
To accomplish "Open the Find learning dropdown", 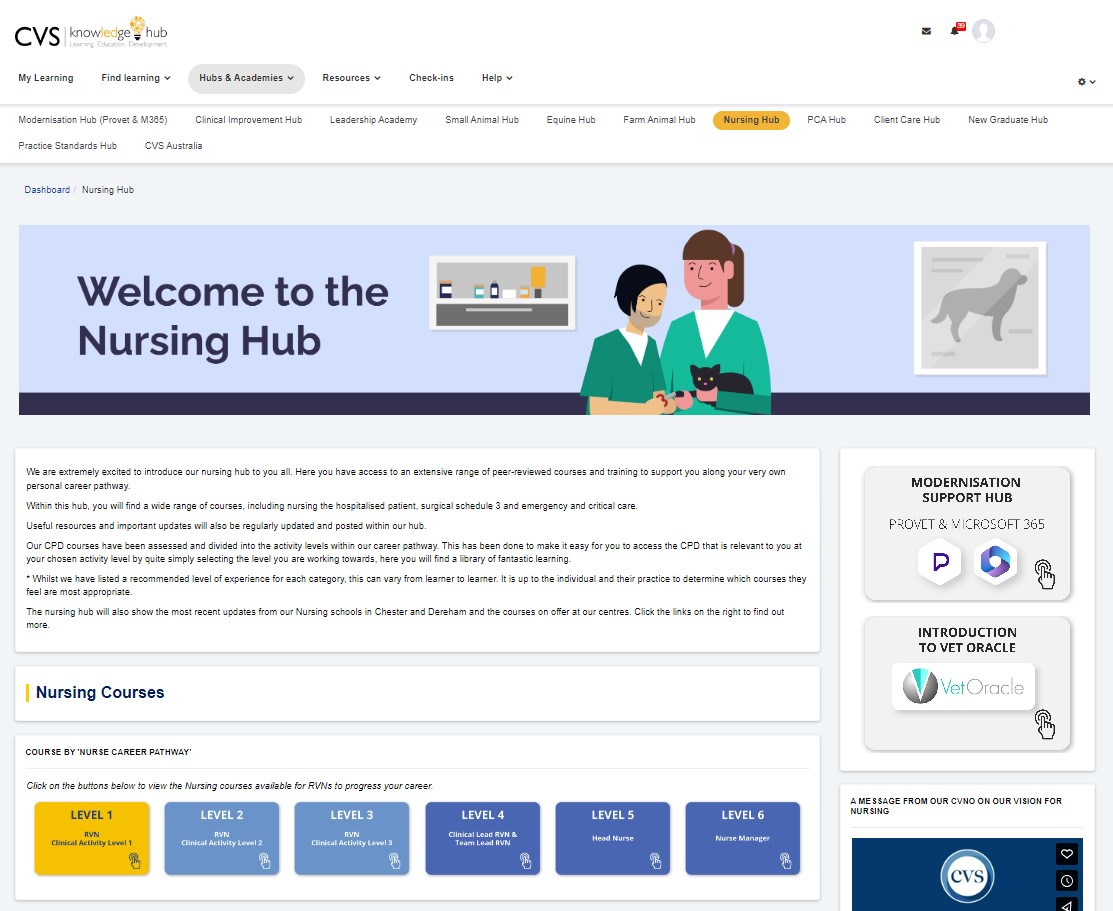I will click(x=135, y=77).
